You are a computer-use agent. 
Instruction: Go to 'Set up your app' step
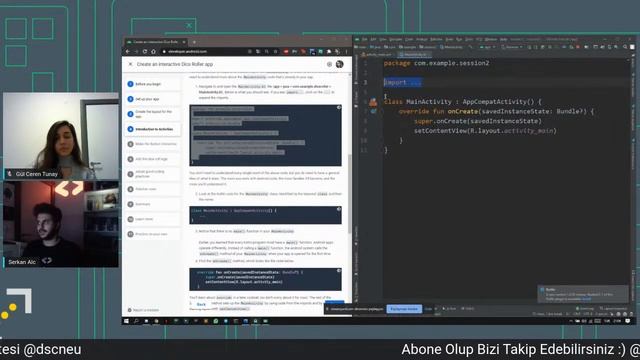pos(153,99)
